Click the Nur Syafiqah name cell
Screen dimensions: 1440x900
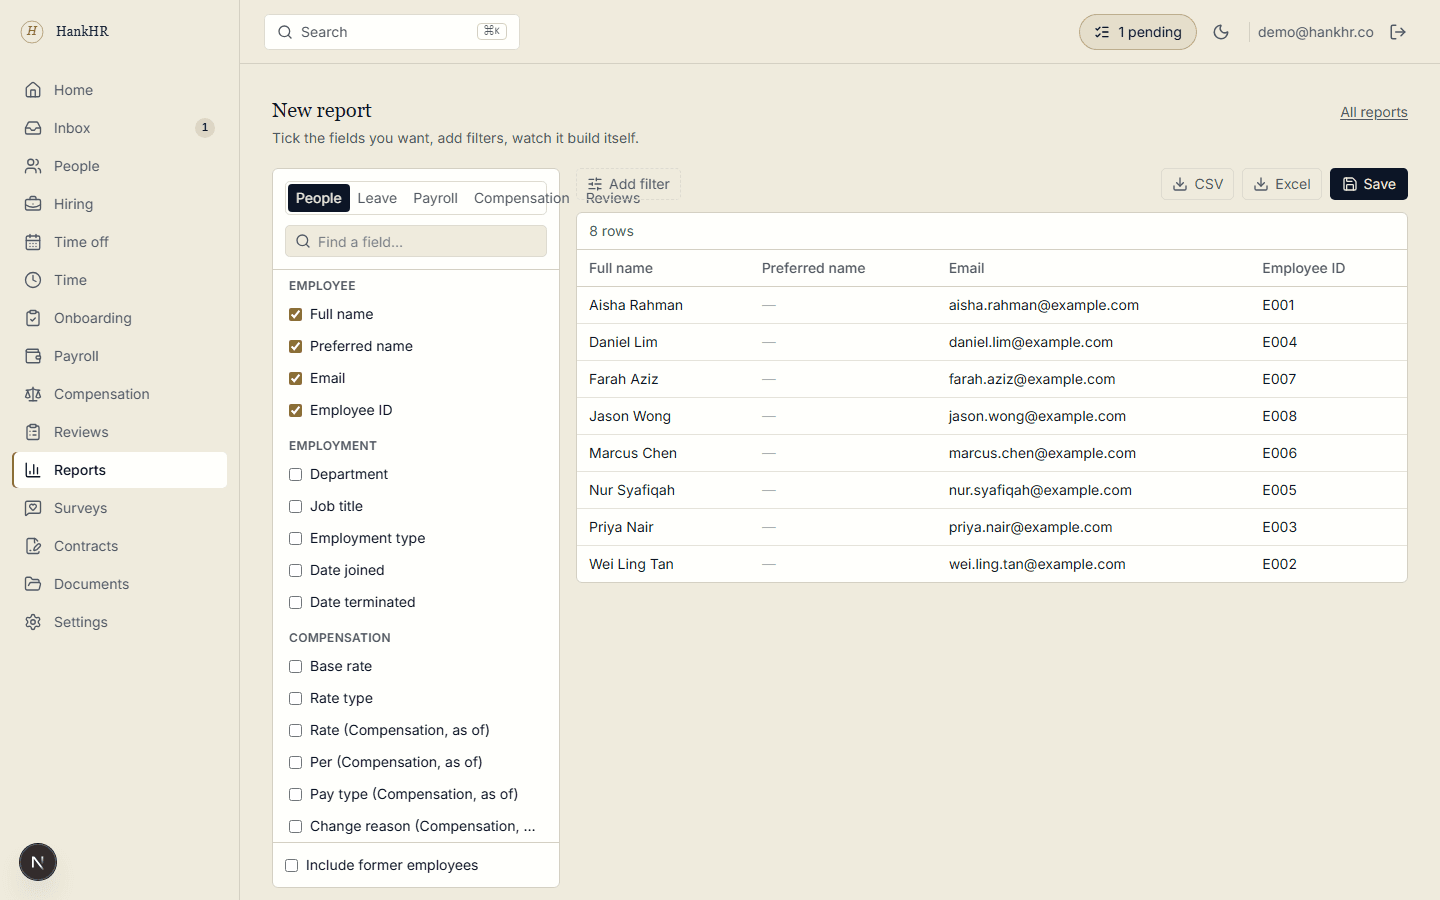(x=632, y=490)
